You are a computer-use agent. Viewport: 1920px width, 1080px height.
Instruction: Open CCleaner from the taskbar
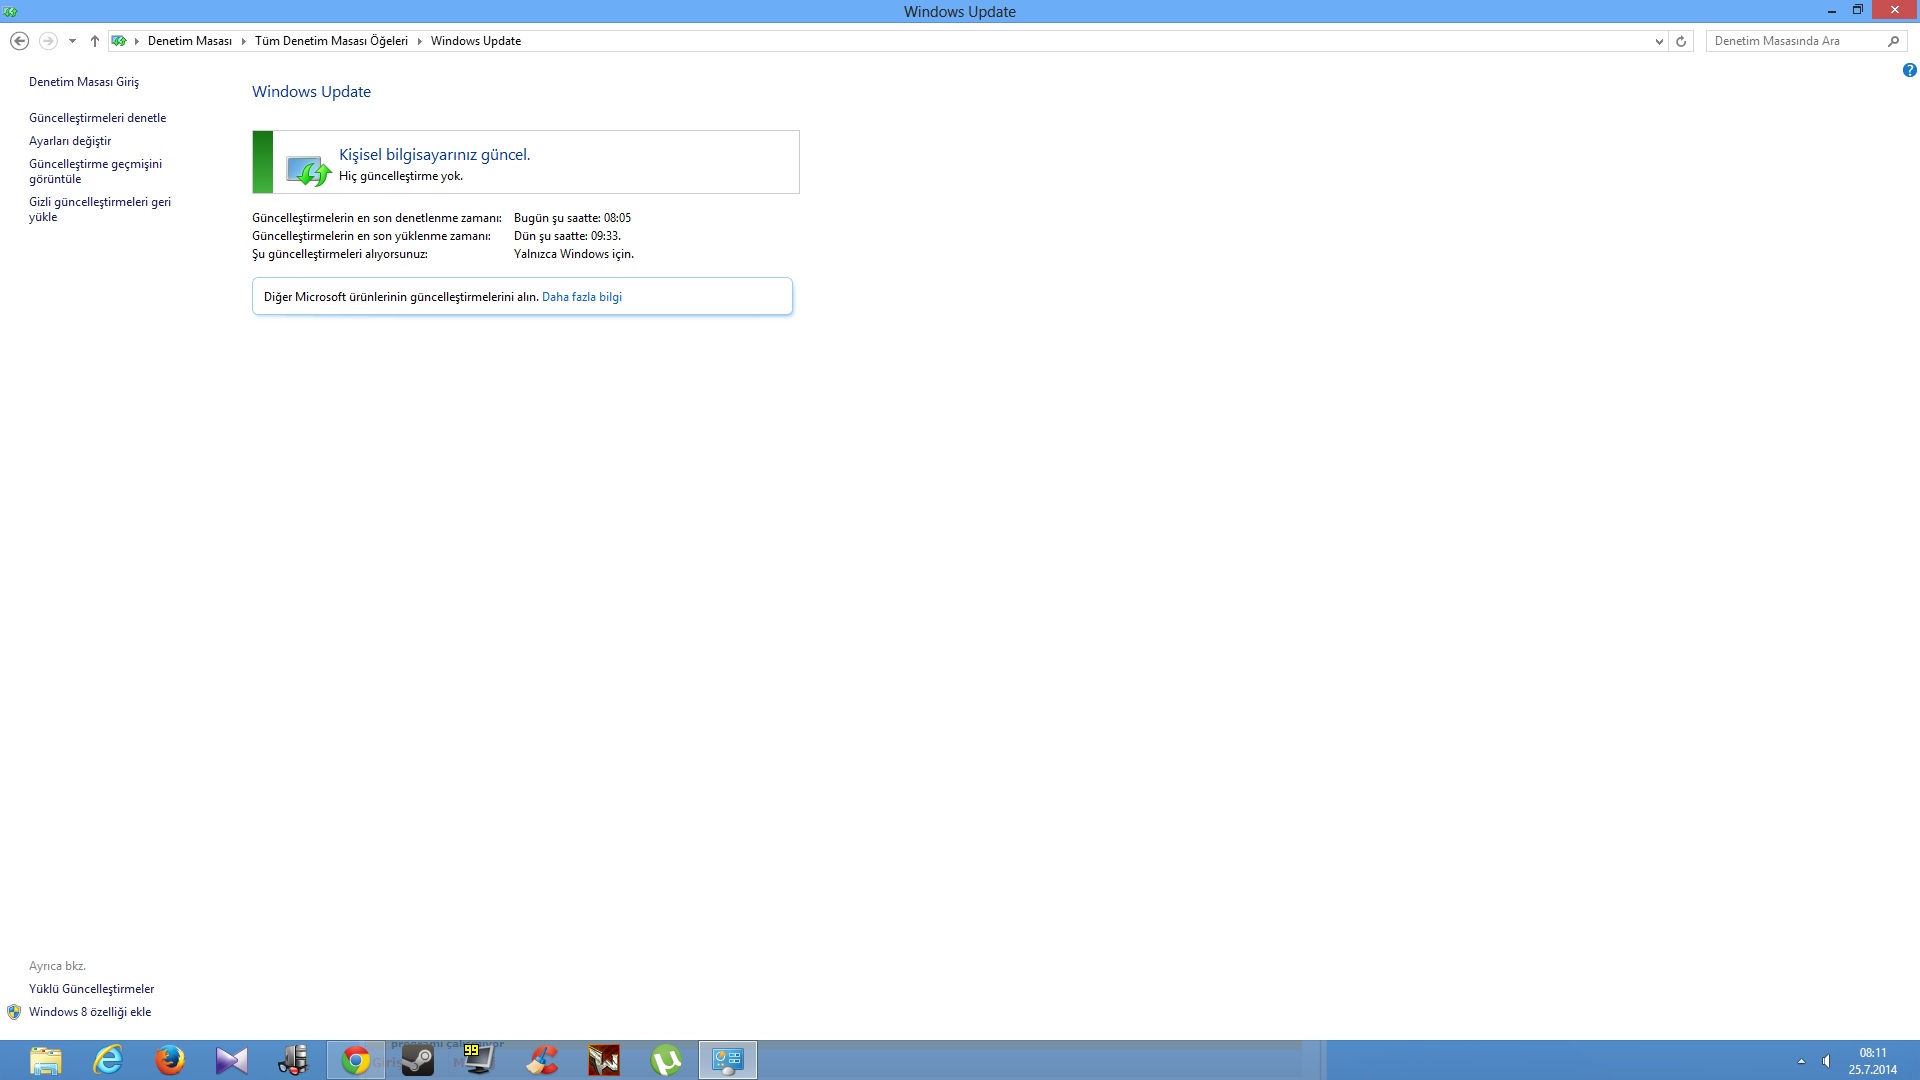coord(542,1060)
